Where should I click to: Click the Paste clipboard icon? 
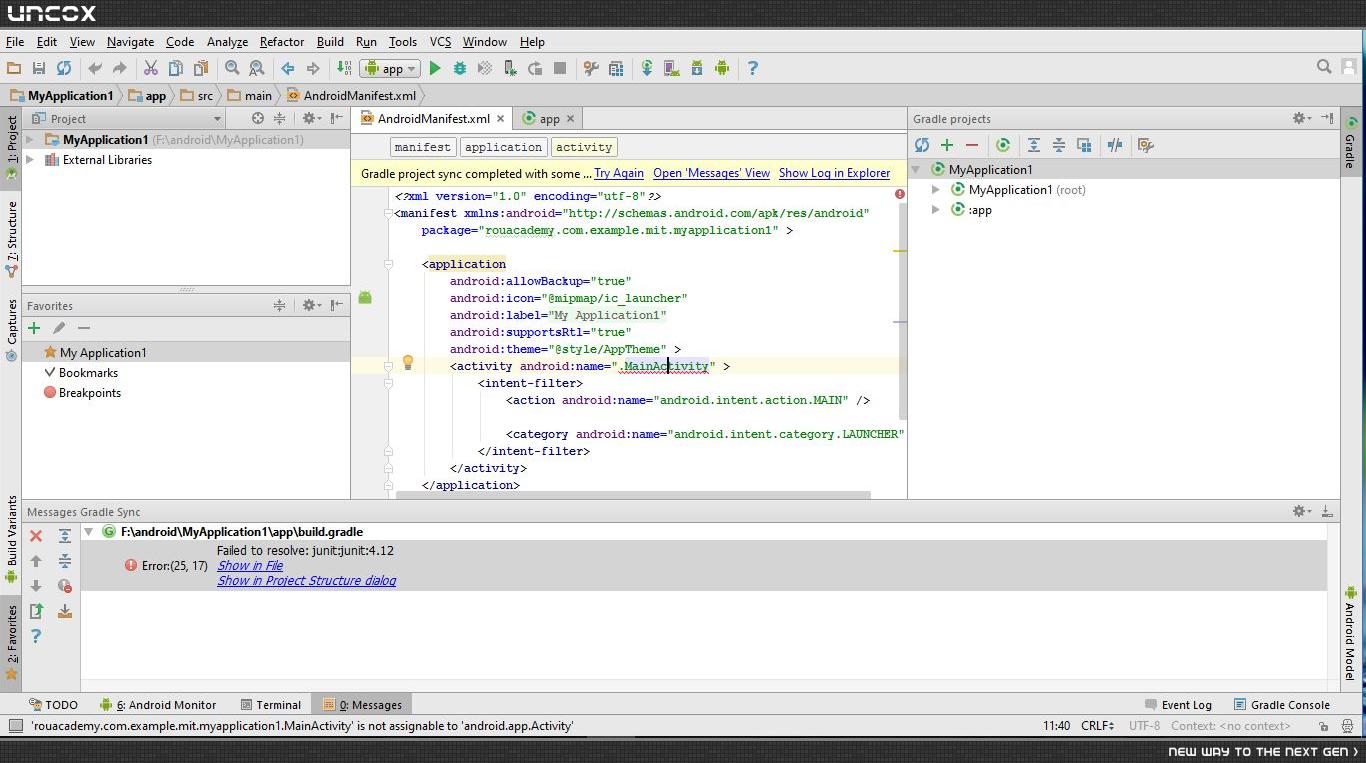(x=201, y=68)
